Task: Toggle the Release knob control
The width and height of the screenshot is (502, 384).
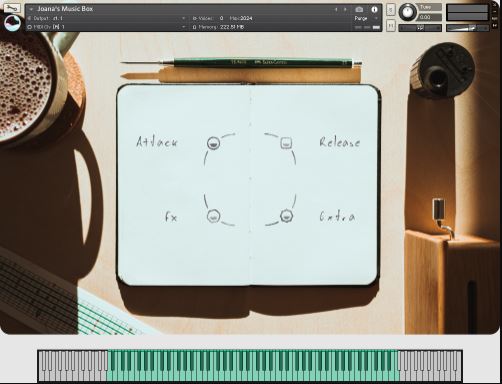Action: (x=286, y=143)
